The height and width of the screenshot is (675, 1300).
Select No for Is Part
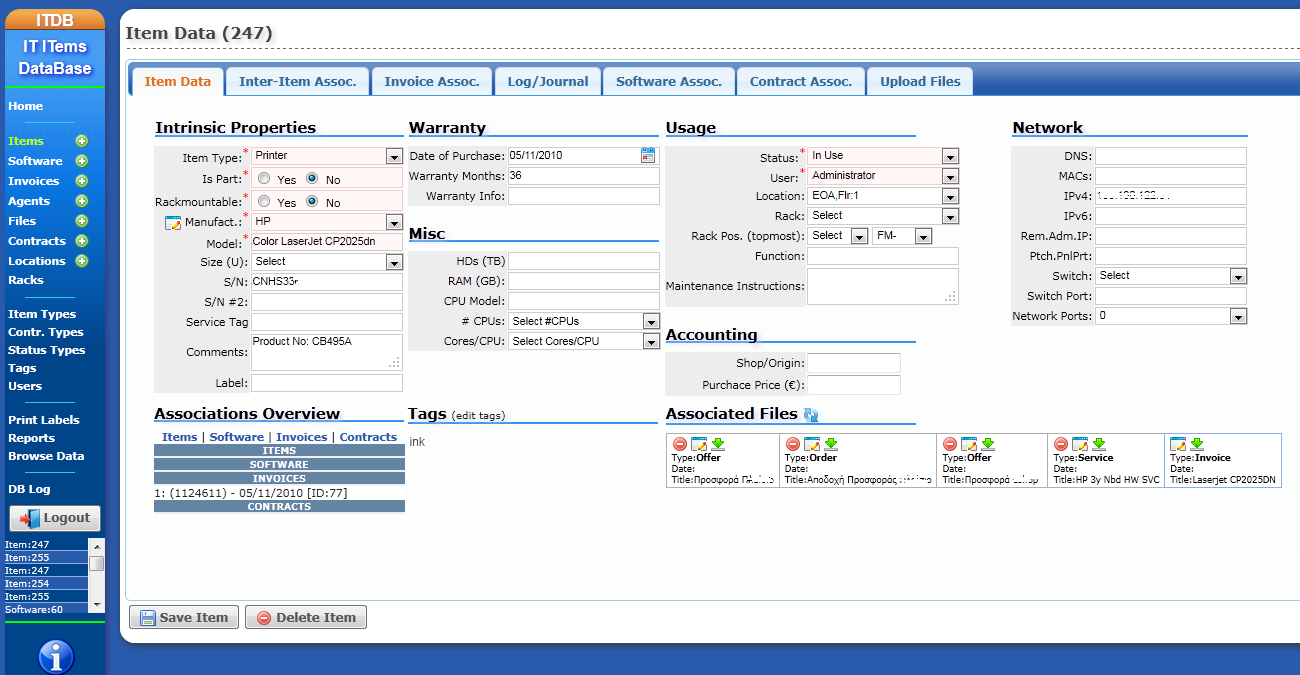pyautogui.click(x=312, y=179)
